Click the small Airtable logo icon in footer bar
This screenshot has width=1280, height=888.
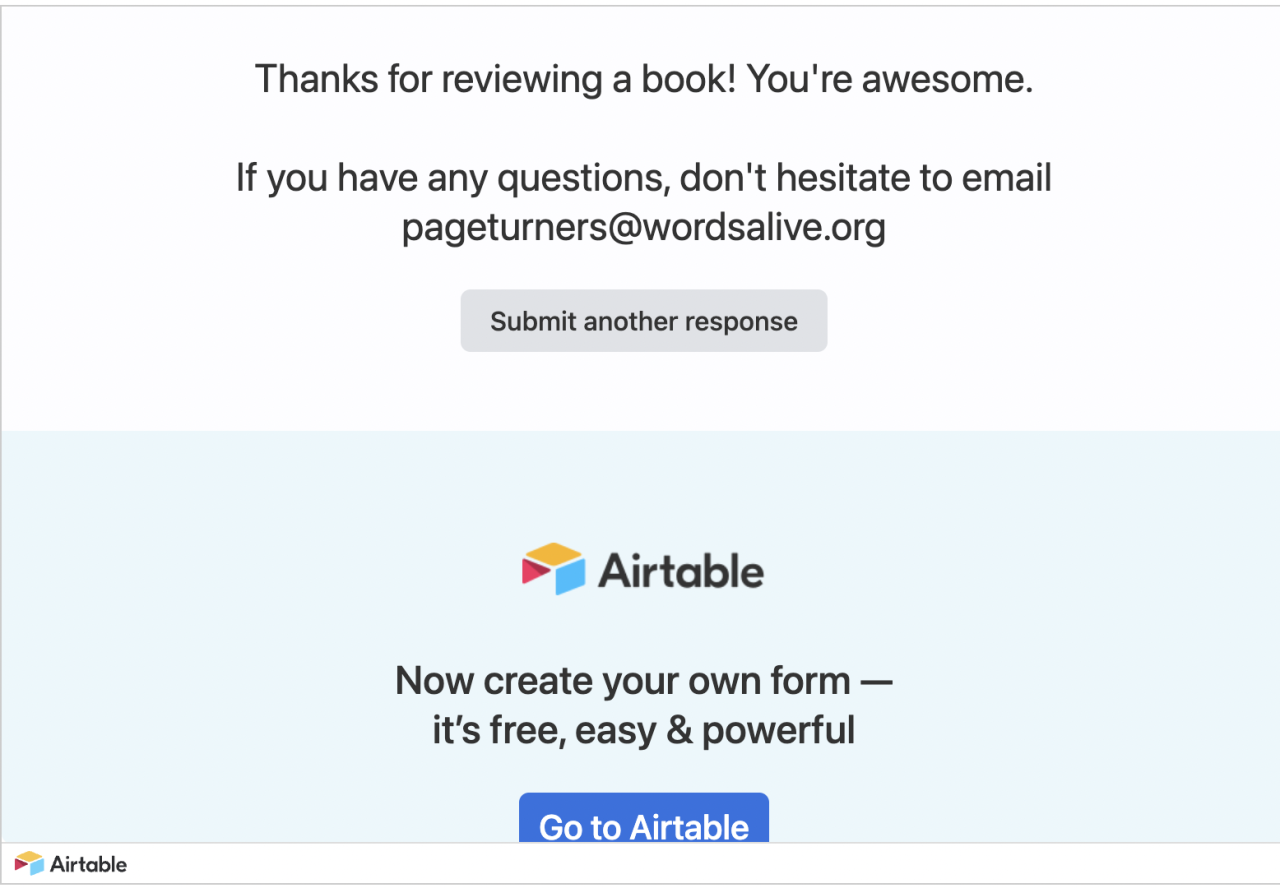30,864
